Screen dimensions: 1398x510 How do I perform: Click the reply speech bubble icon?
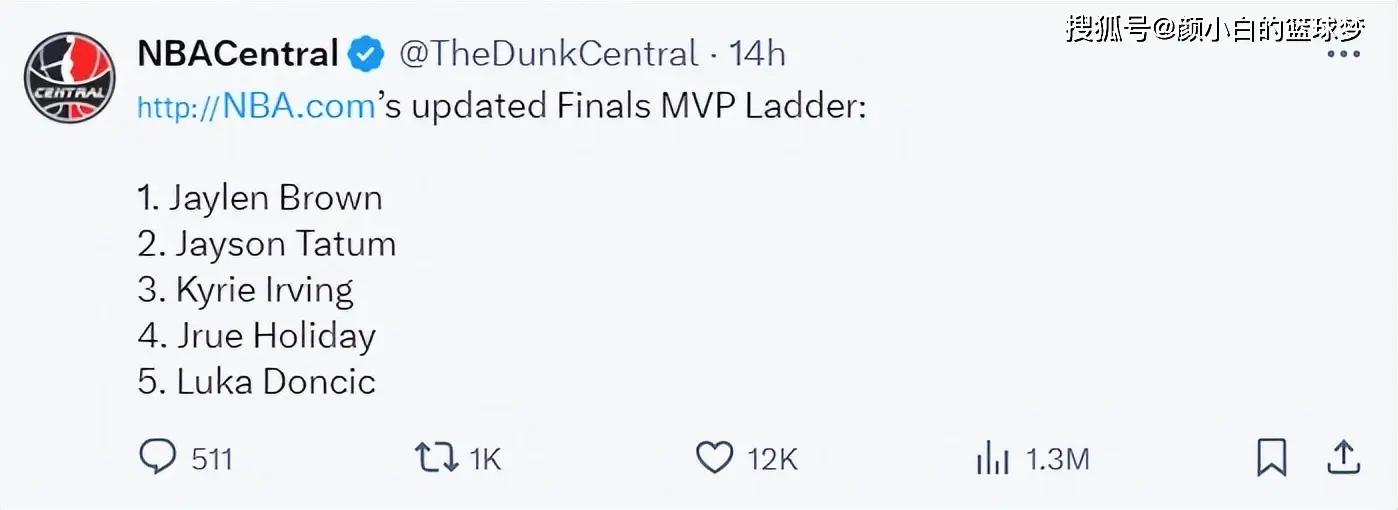tap(157, 457)
